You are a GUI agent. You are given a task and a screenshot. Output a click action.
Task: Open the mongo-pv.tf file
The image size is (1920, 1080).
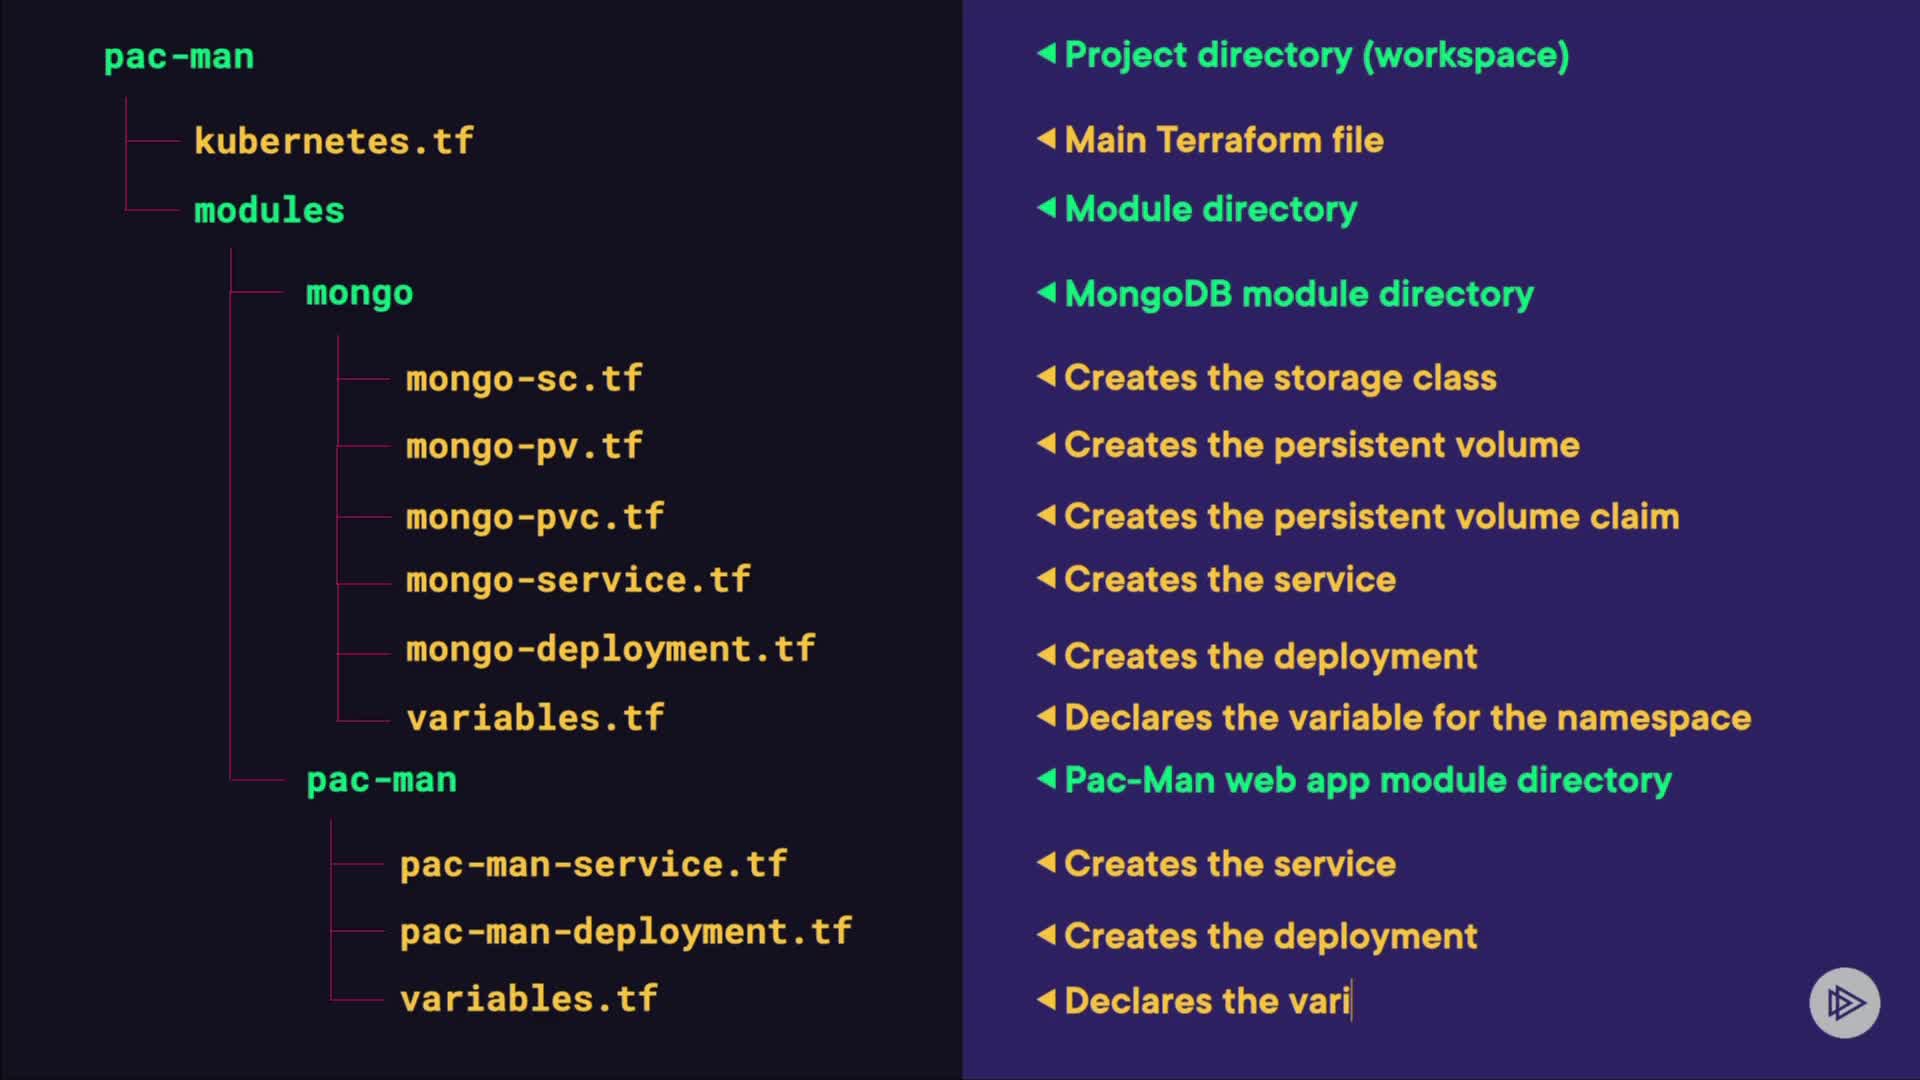click(523, 446)
